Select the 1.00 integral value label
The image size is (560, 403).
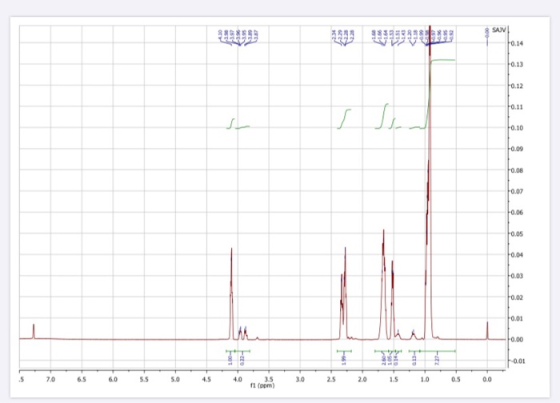coord(230,359)
